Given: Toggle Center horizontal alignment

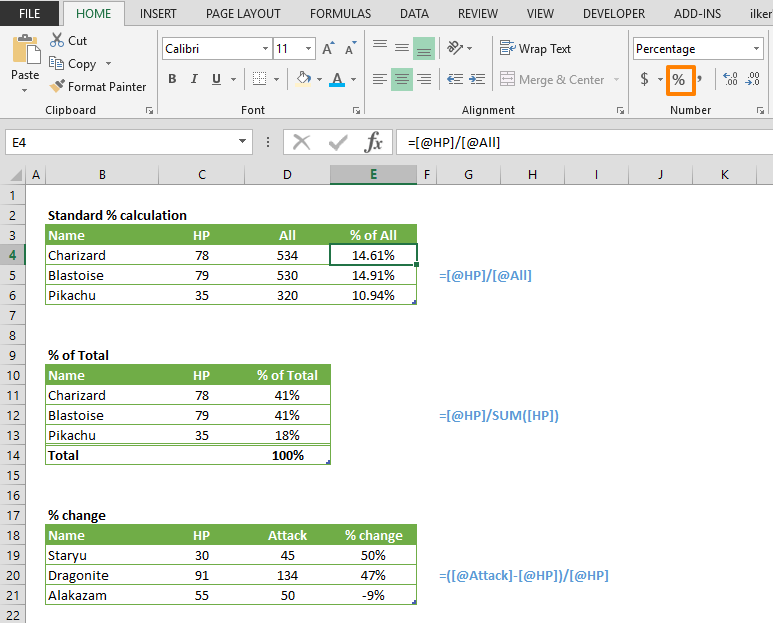Looking at the screenshot, I should coord(402,79).
